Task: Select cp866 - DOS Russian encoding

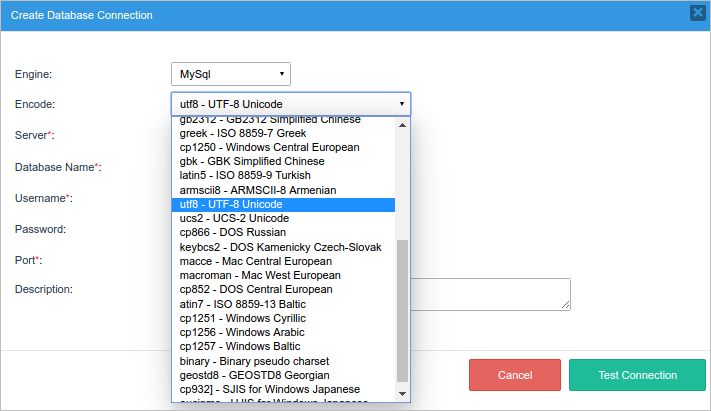Action: 232,232
